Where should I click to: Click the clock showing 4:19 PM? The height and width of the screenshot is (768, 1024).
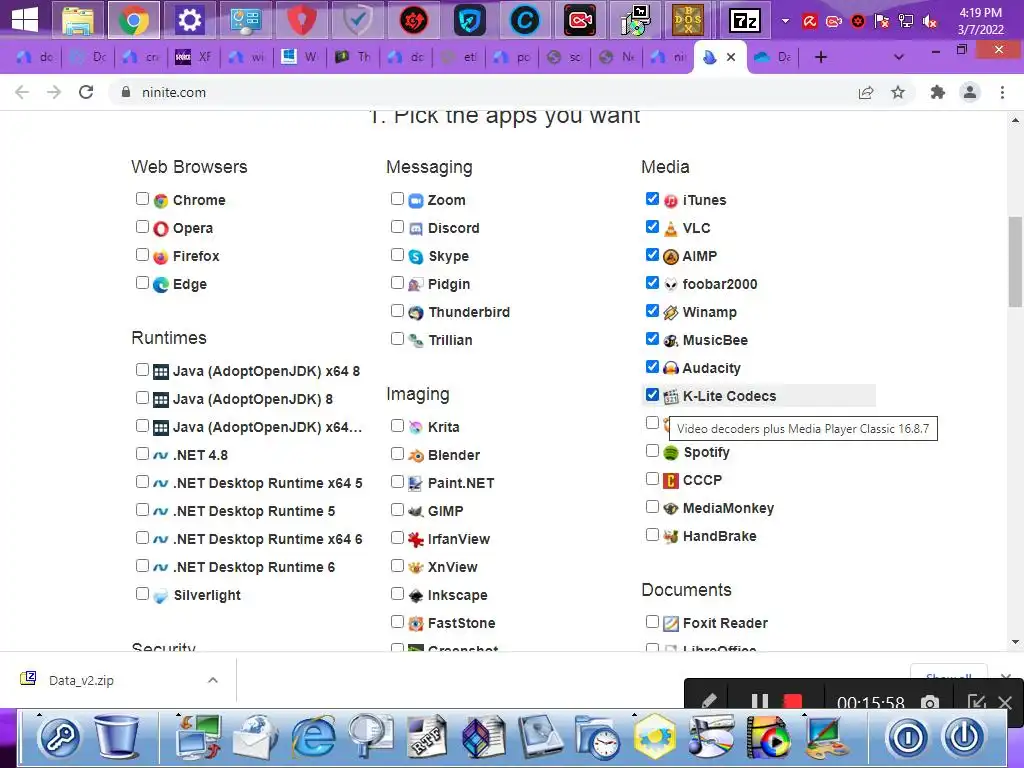980,12
